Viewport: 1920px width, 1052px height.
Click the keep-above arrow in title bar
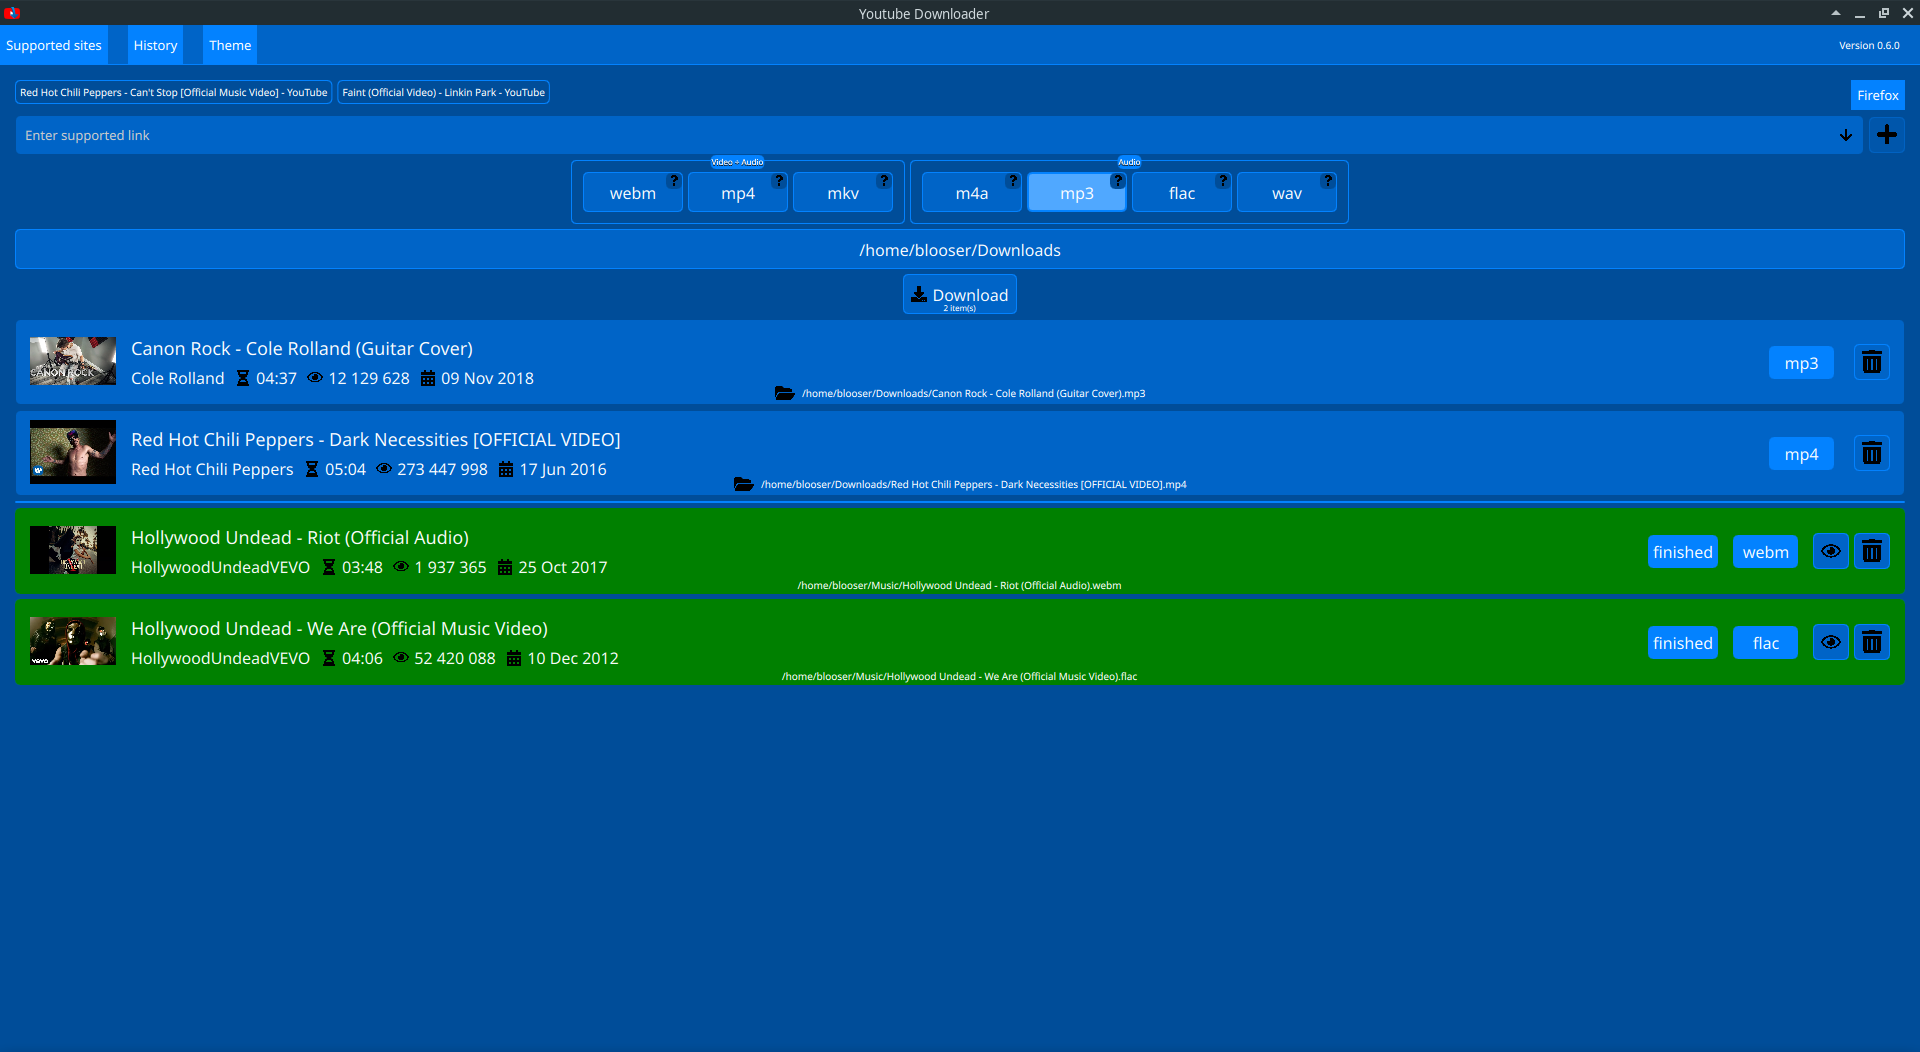pos(1835,13)
